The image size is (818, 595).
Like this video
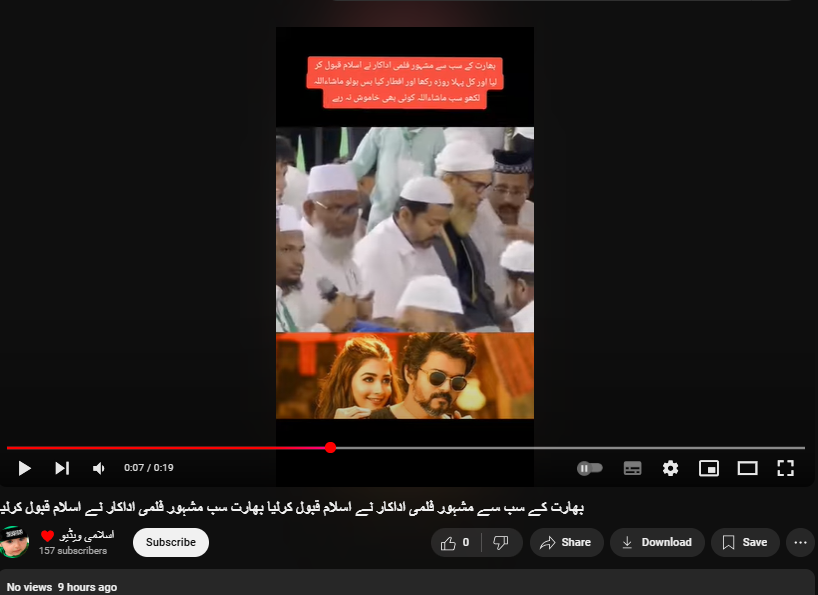coord(455,542)
